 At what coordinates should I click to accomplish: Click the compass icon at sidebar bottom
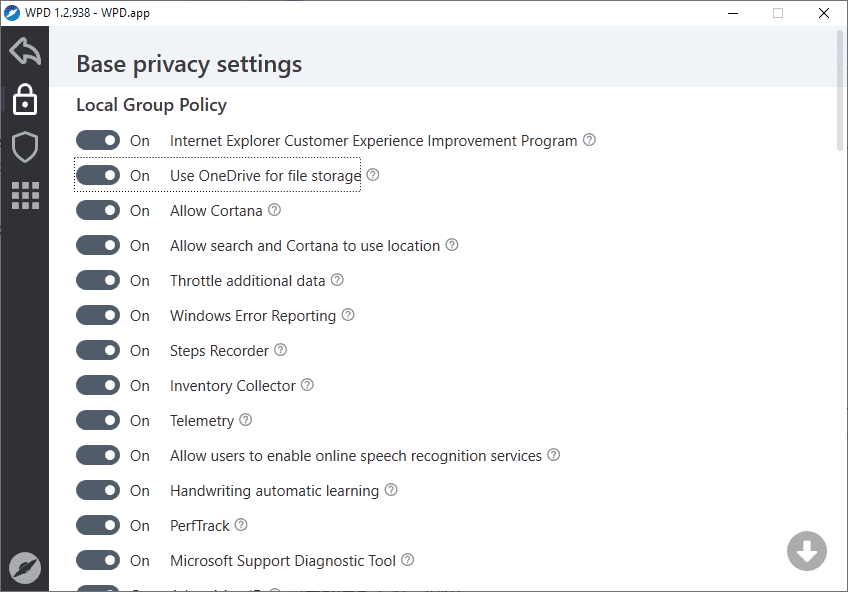click(25, 567)
